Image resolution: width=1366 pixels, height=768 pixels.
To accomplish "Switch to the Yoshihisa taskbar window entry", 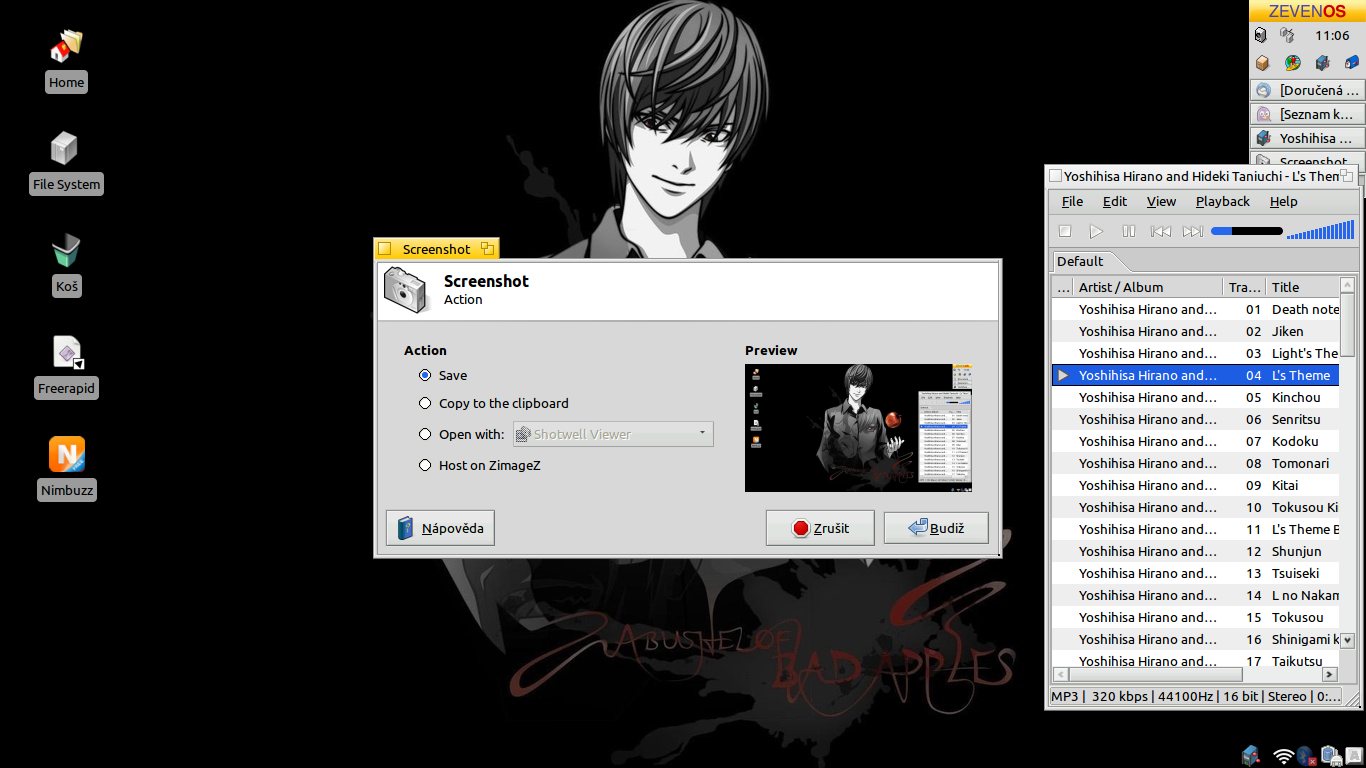I will (x=1306, y=138).
